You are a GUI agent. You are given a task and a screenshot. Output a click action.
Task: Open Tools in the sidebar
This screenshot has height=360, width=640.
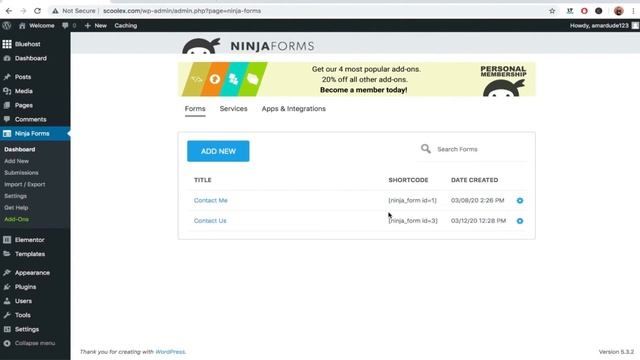[x=35, y=315]
